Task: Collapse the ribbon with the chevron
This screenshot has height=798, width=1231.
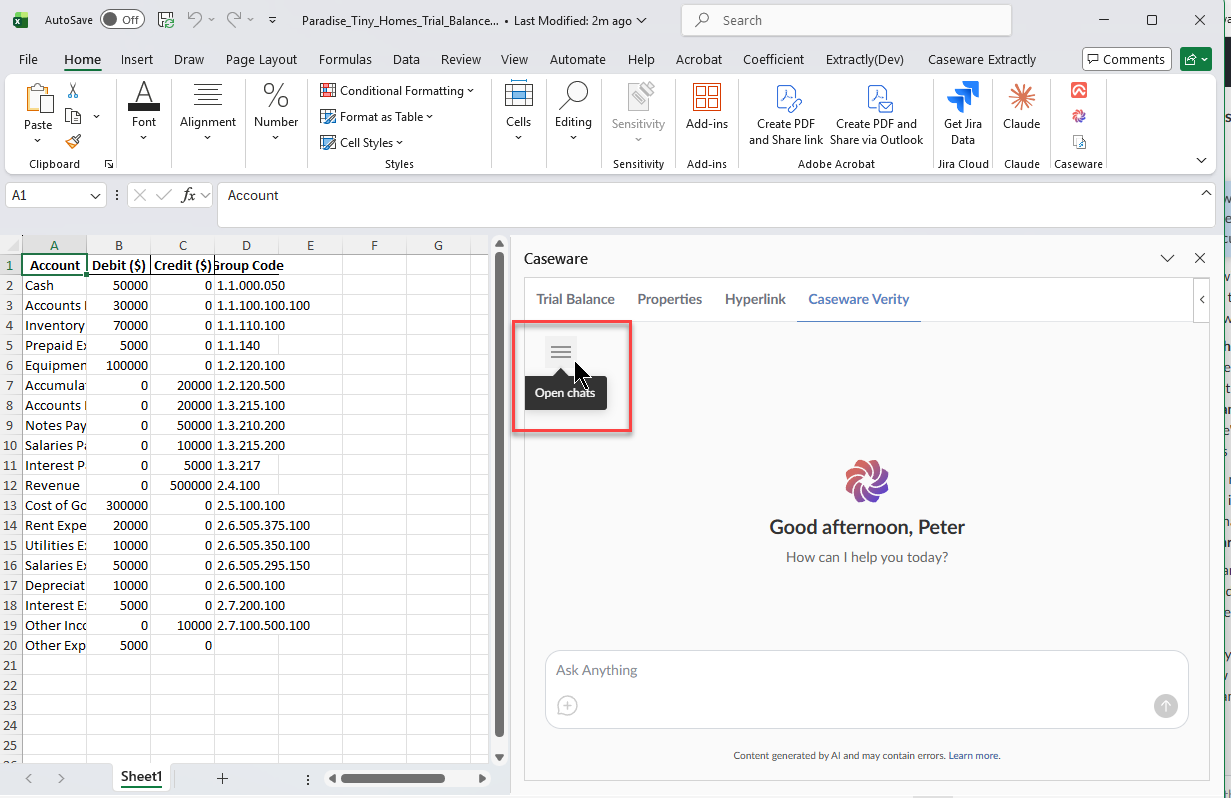Action: tap(1202, 160)
